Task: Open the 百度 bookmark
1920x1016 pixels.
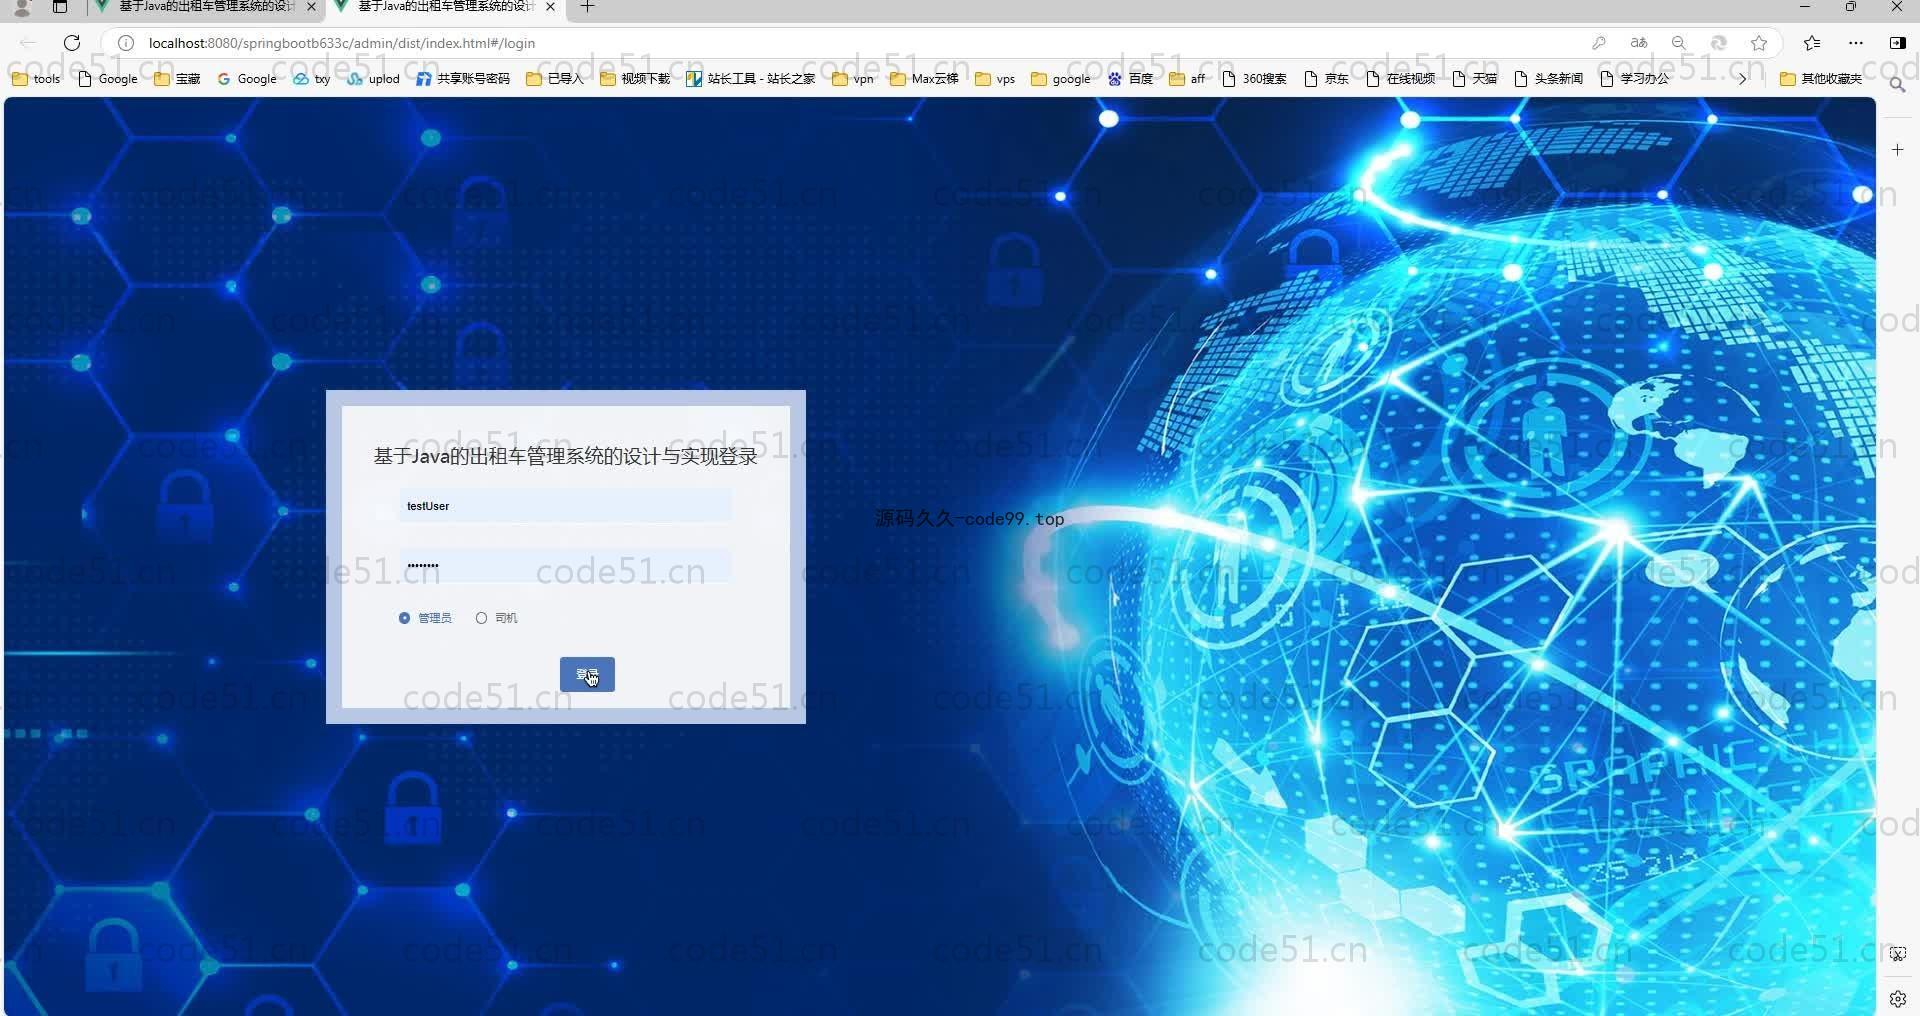Action: [1131, 79]
